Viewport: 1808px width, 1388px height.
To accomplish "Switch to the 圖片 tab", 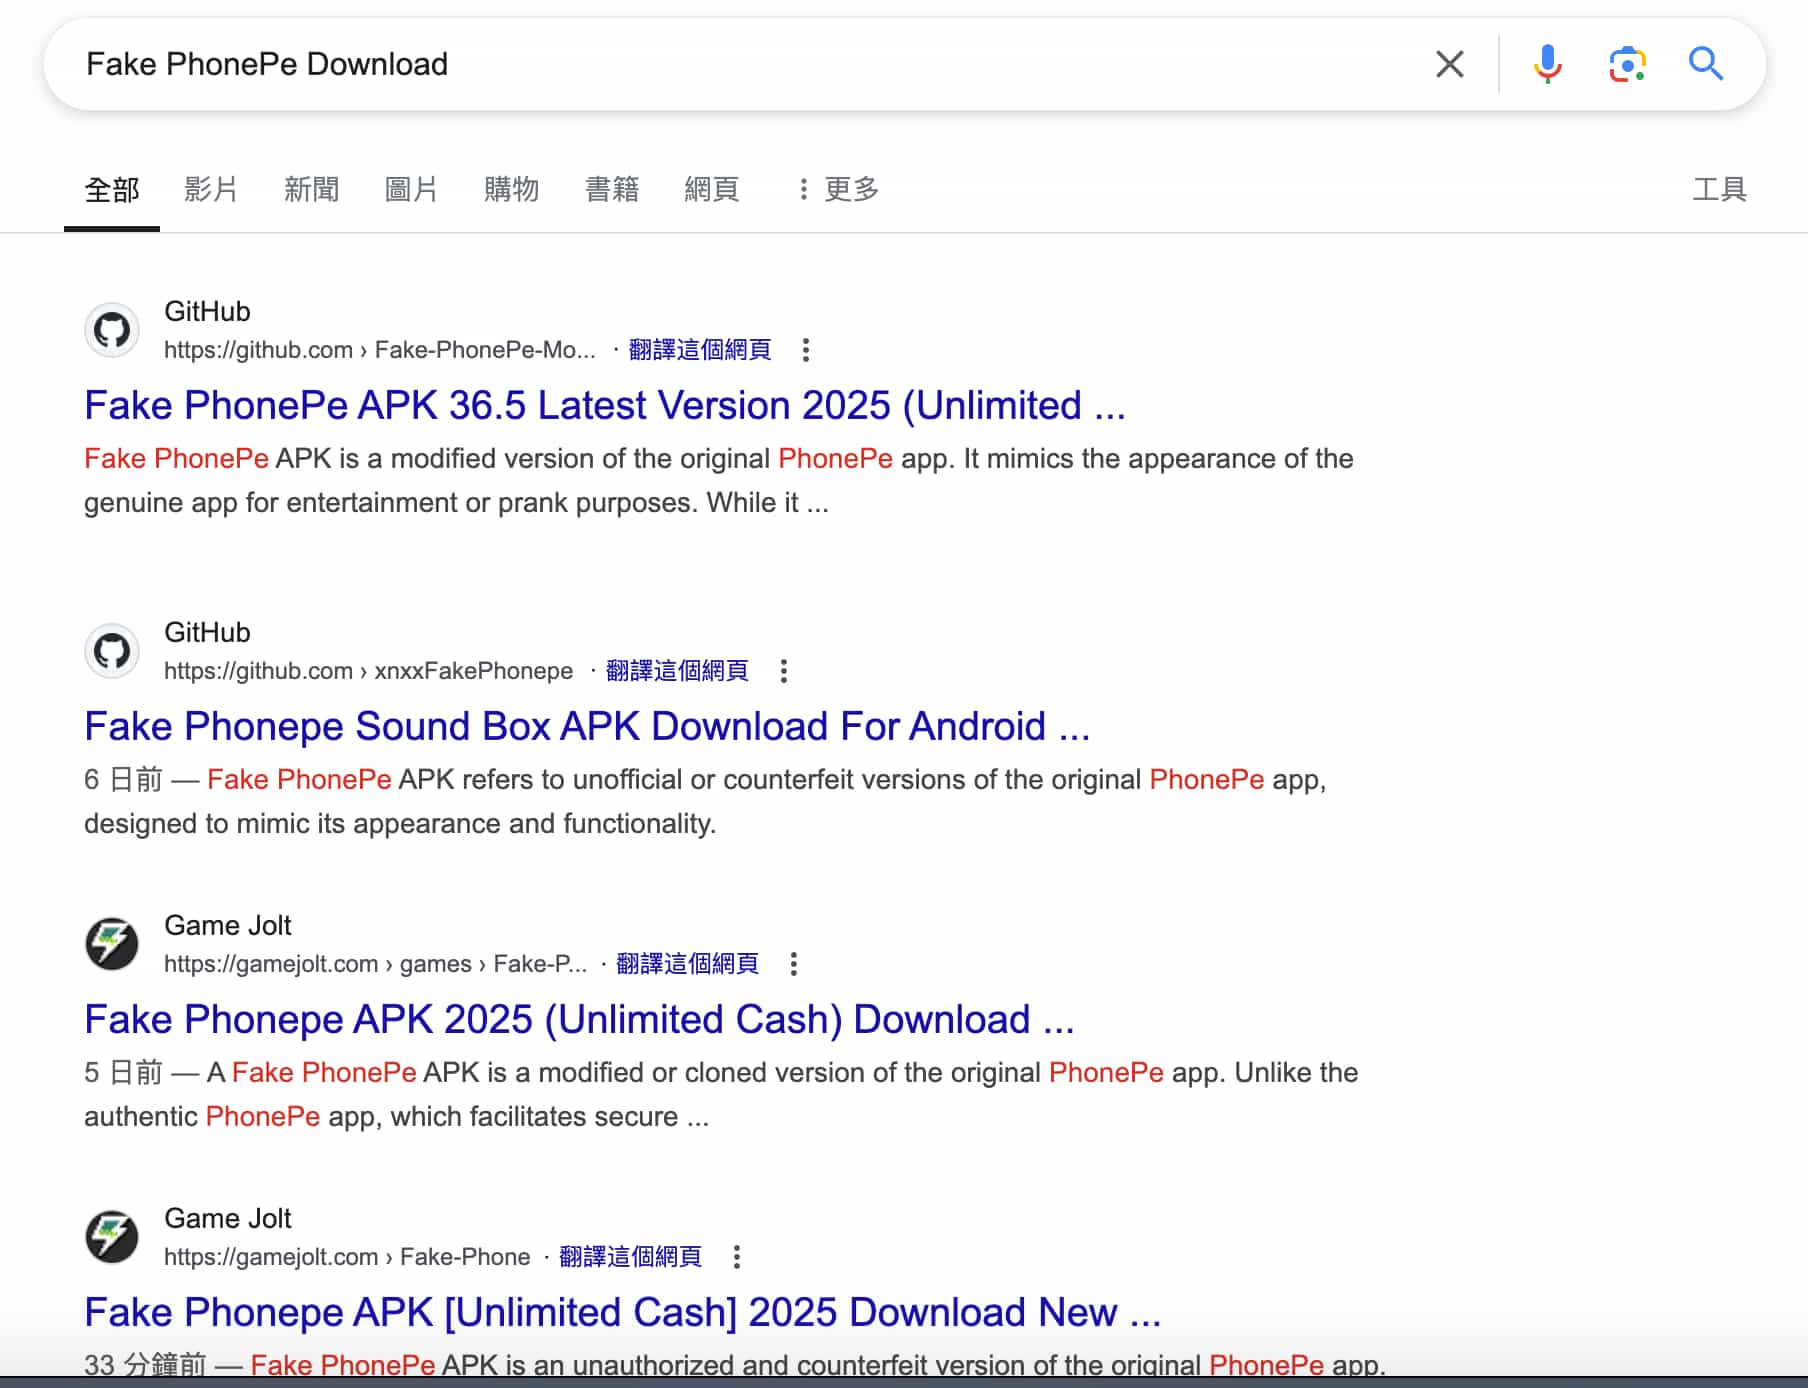I will point(412,190).
